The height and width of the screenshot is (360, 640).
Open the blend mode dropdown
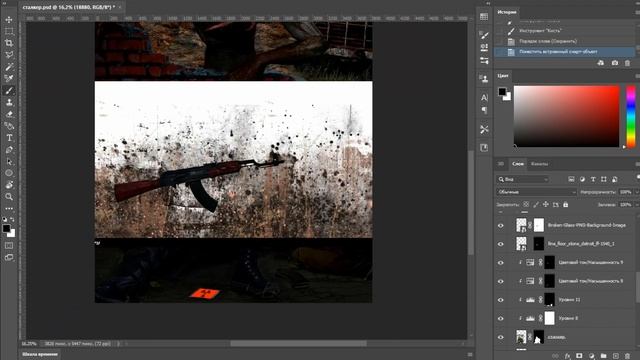point(537,192)
